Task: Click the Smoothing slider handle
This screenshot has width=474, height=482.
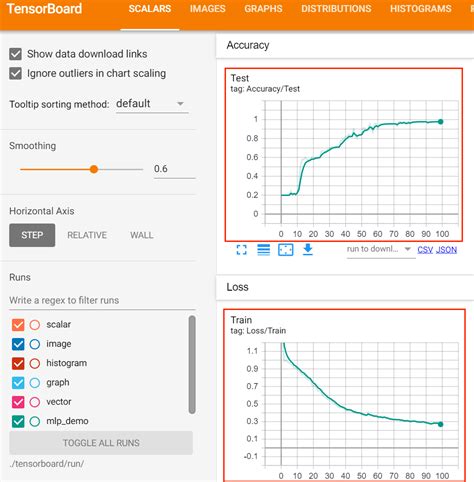Action: pyautogui.click(x=94, y=169)
